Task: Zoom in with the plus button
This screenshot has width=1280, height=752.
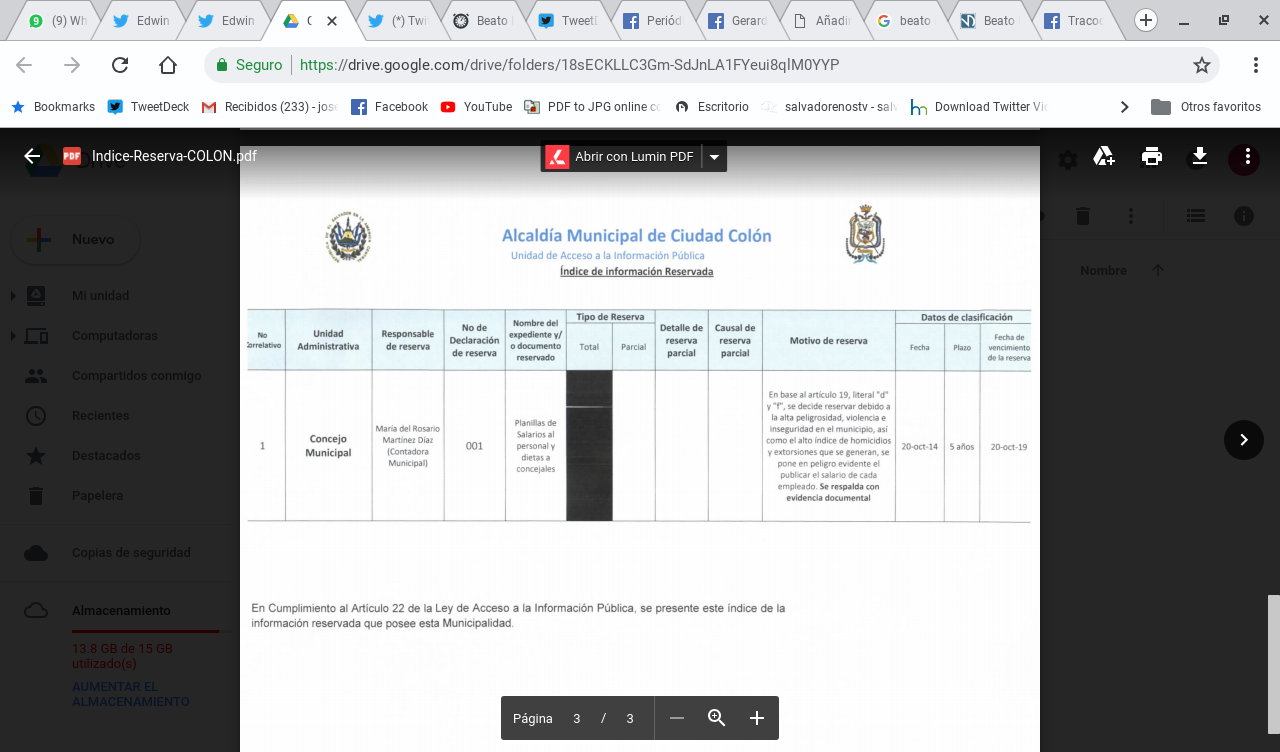Action: (x=757, y=718)
